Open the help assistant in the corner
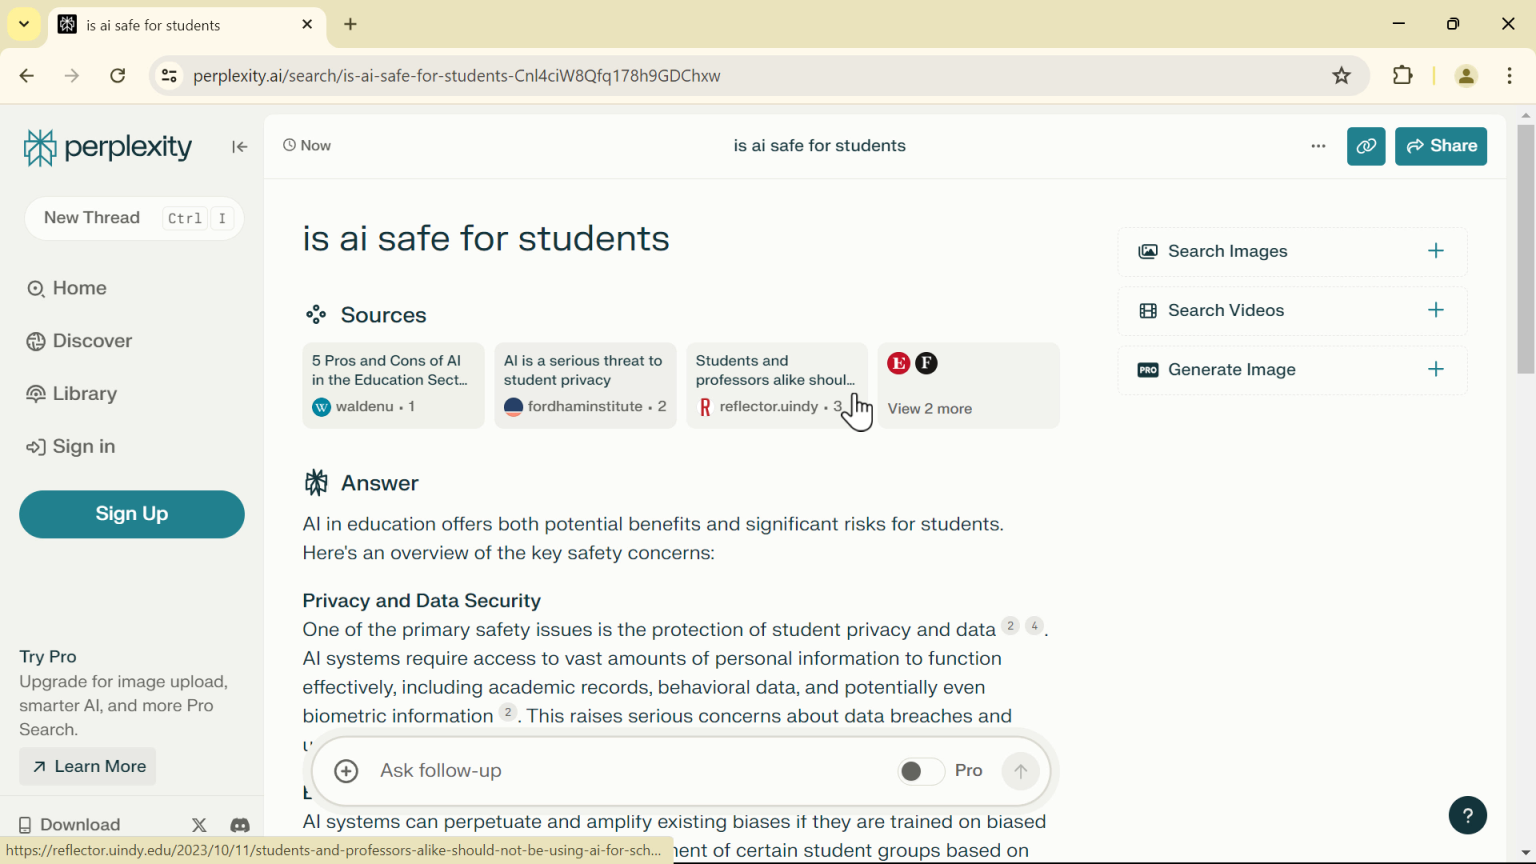This screenshot has height=864, width=1536. 1468,815
